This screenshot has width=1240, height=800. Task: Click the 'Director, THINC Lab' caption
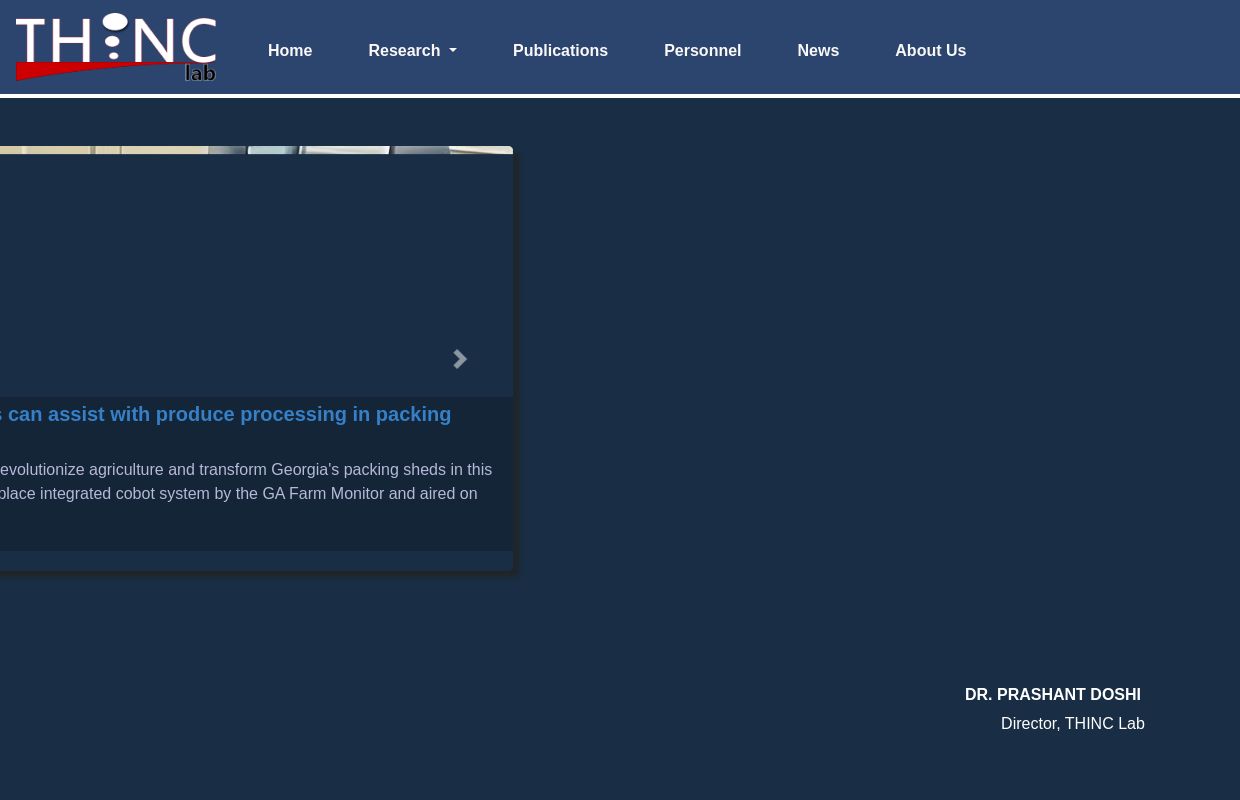[1072, 723]
